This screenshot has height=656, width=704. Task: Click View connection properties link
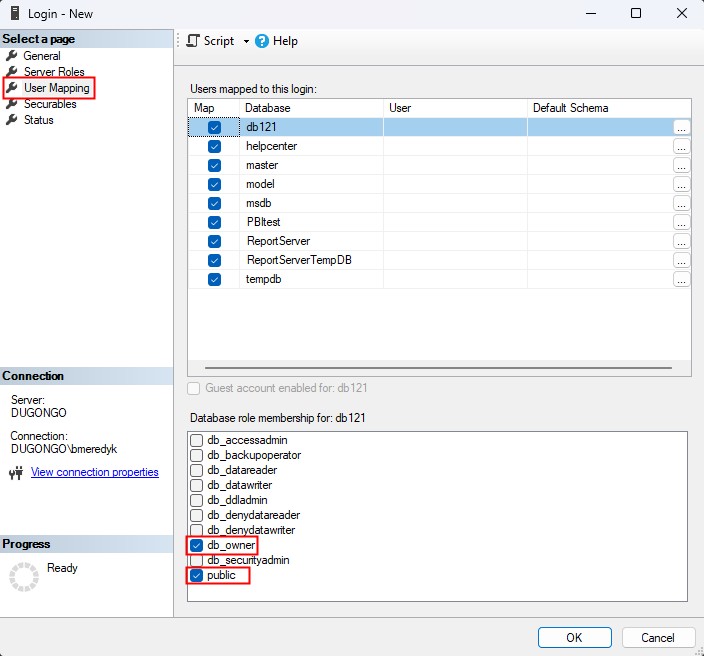tap(95, 472)
